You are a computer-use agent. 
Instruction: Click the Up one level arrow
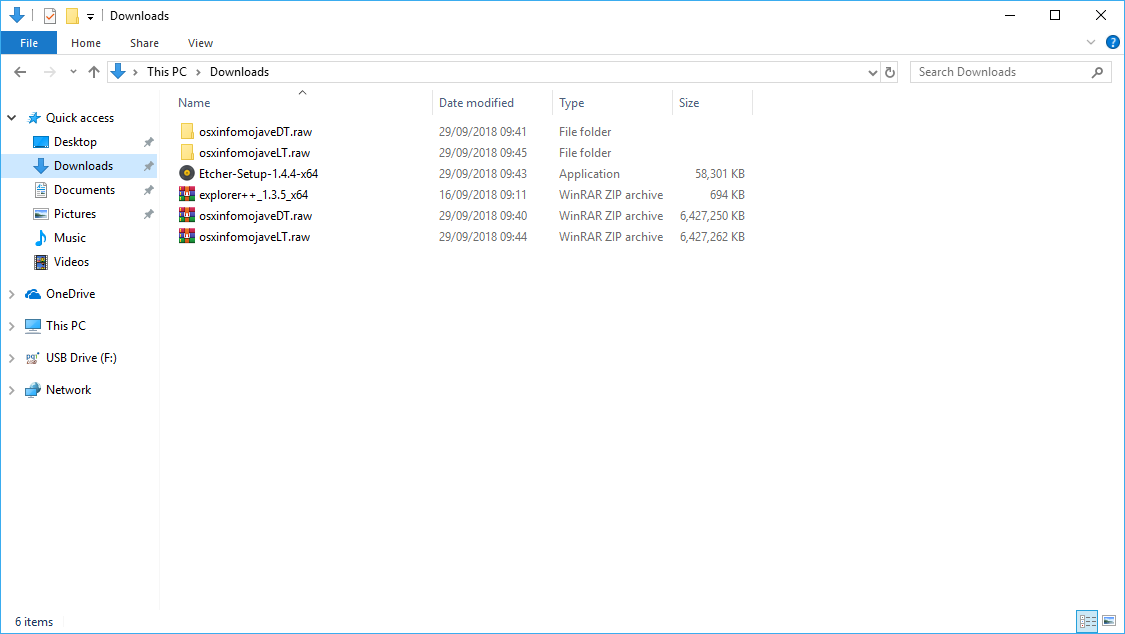[x=94, y=72]
